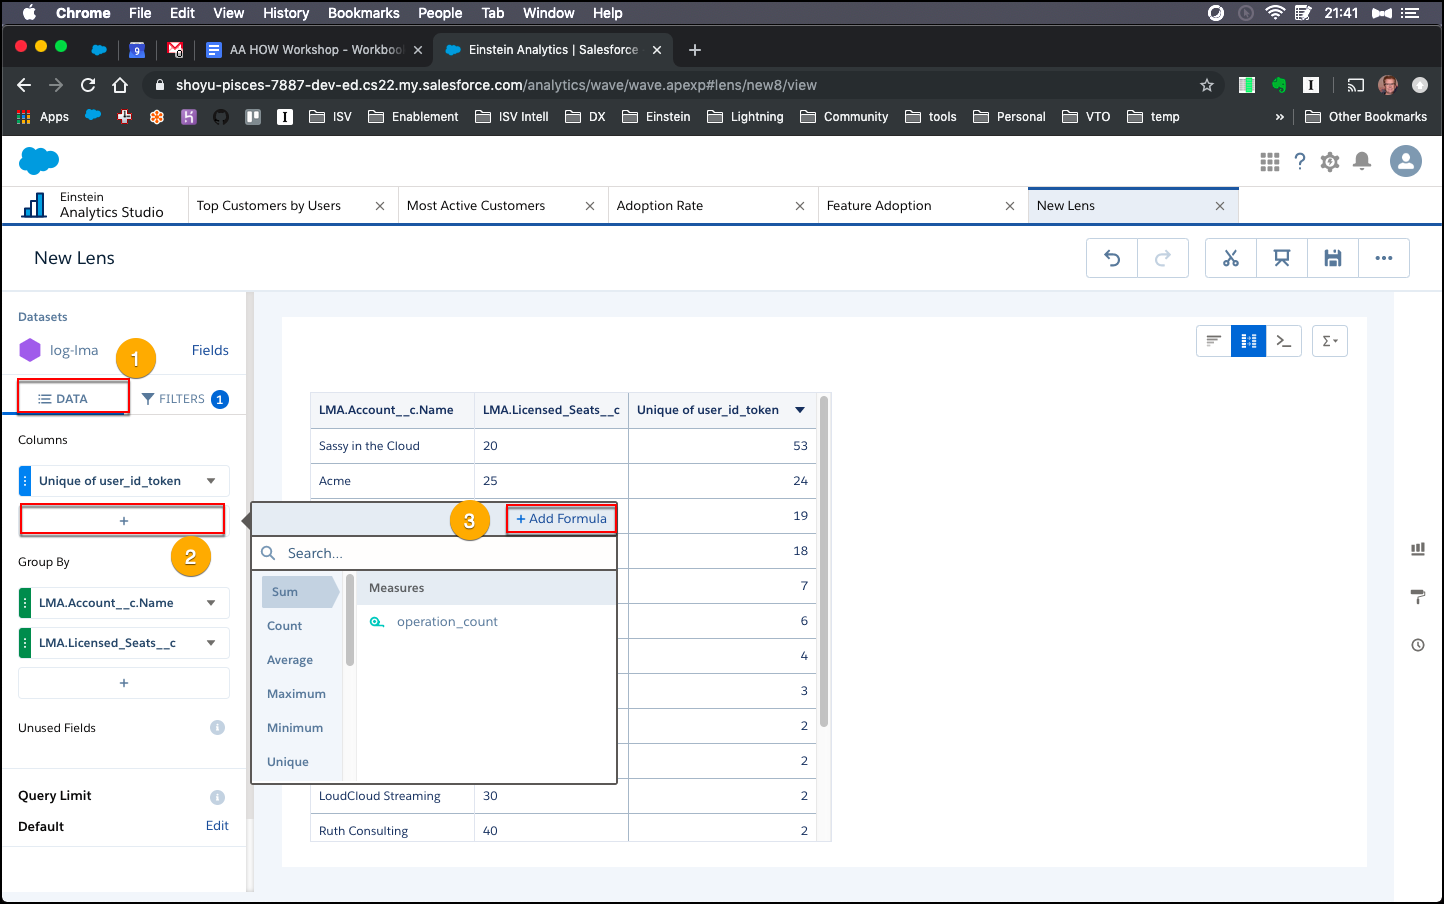The height and width of the screenshot is (904, 1444).
Task: Go to the Chrome home page icon
Action: 120,85
